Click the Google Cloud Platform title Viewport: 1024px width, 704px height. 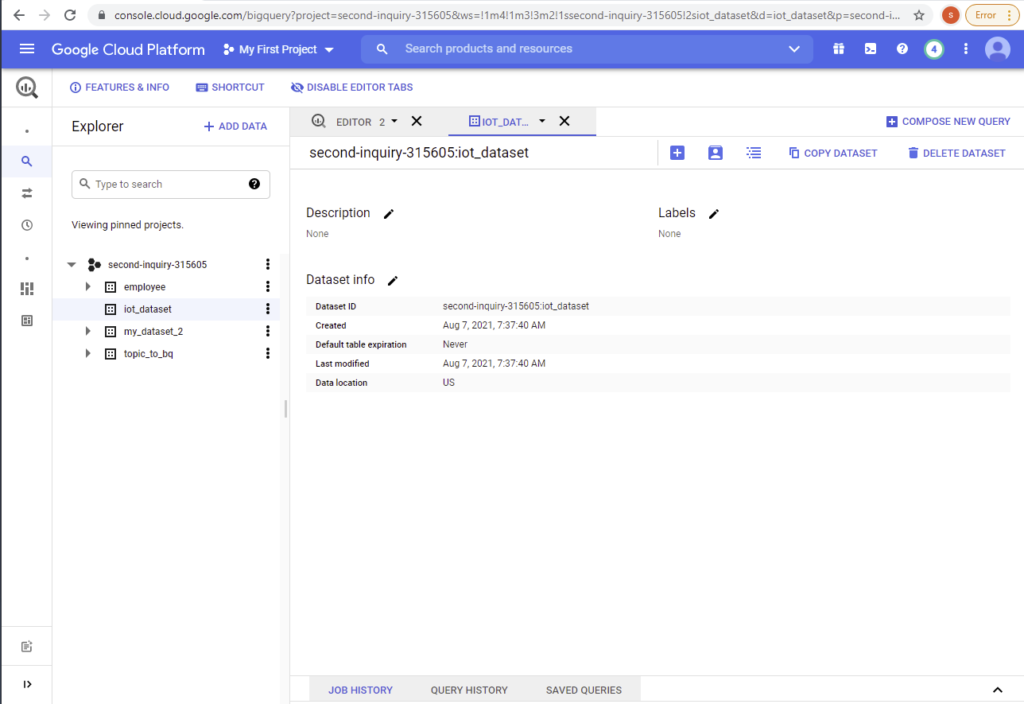pyautogui.click(x=128, y=50)
